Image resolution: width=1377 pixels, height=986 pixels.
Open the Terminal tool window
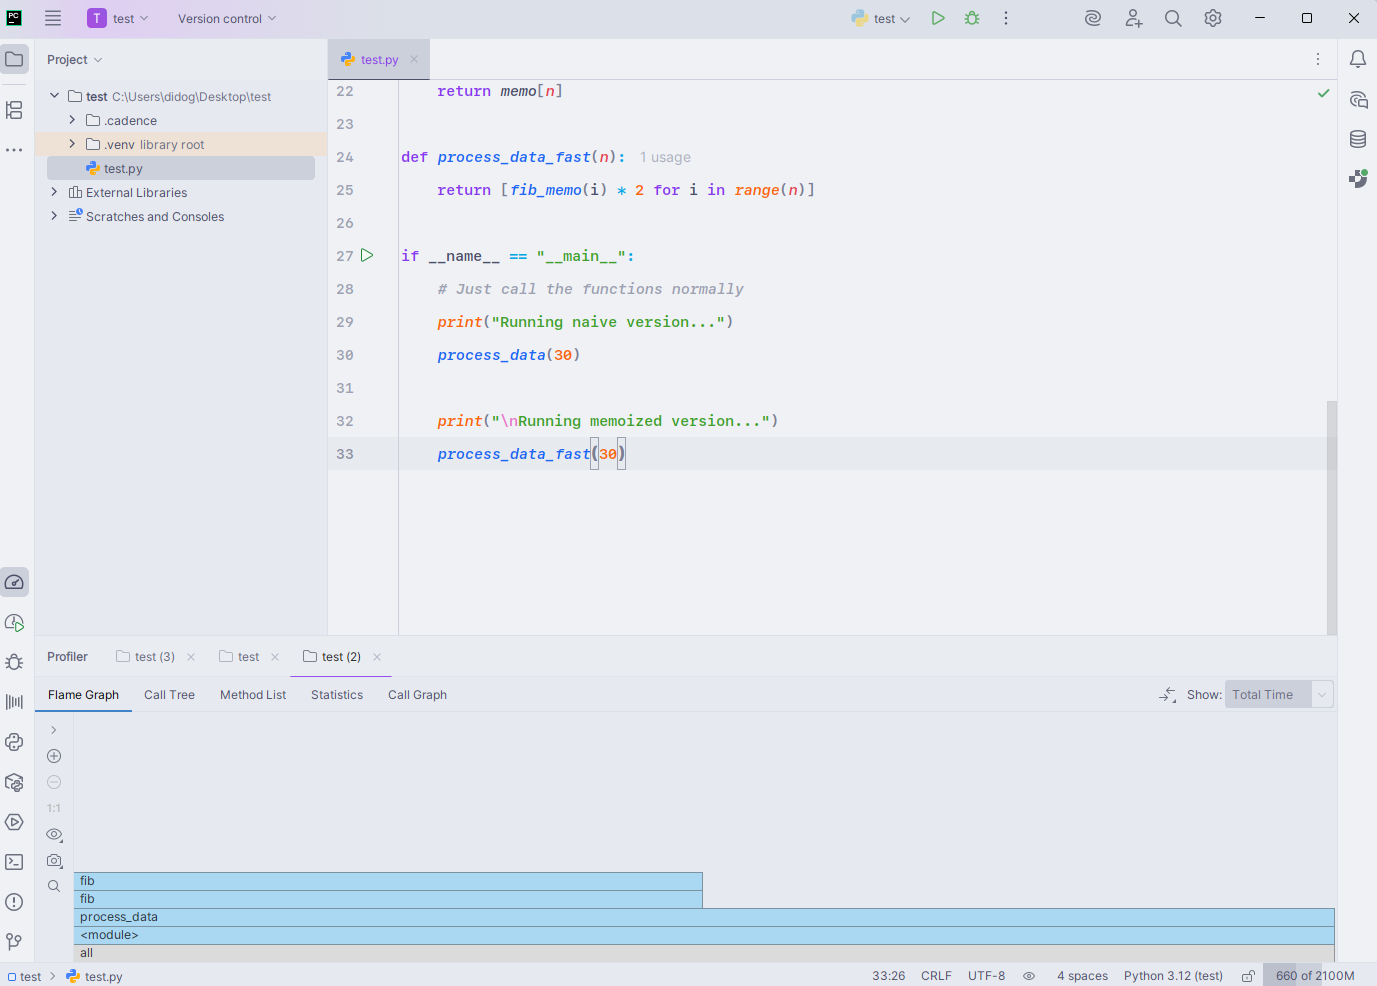pyautogui.click(x=14, y=862)
